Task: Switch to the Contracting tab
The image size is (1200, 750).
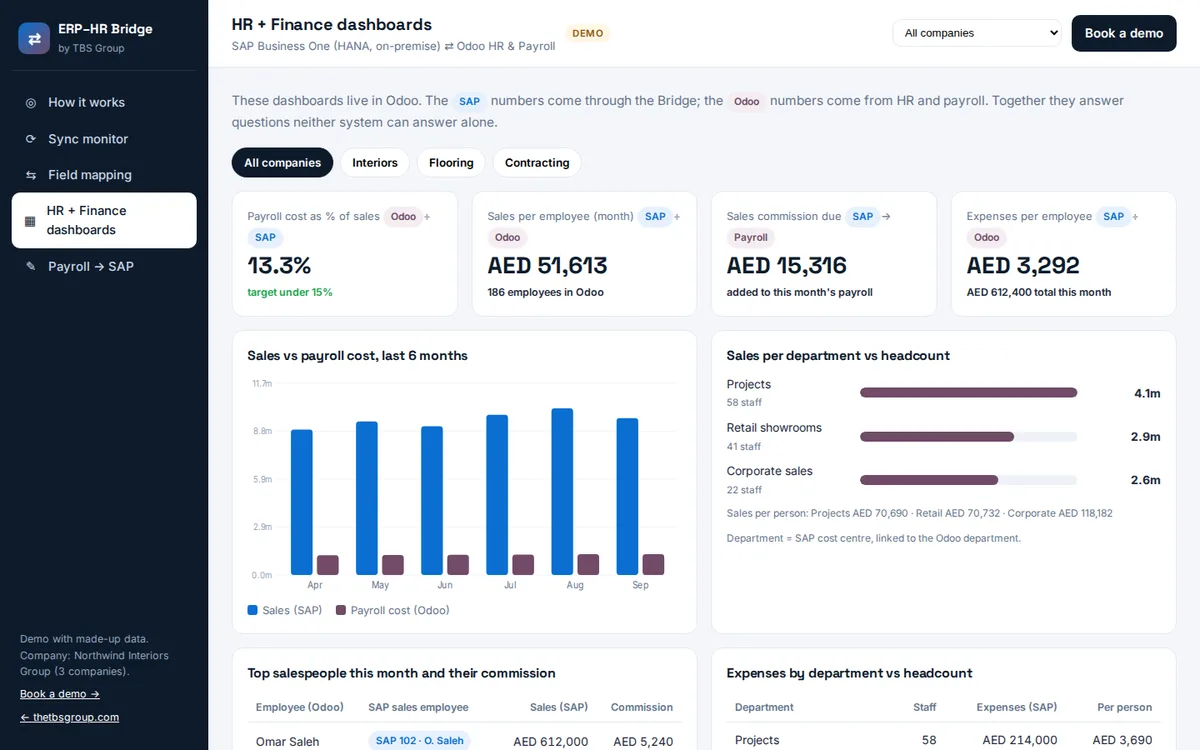Action: (x=537, y=163)
